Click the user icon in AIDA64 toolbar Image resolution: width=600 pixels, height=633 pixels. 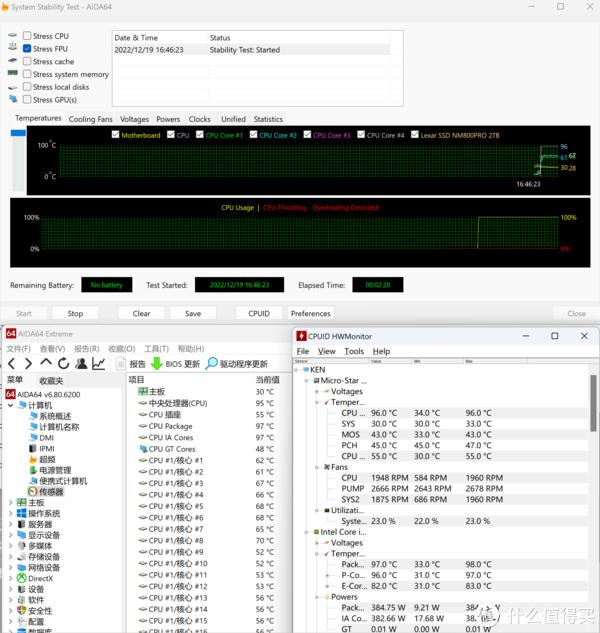[81, 364]
